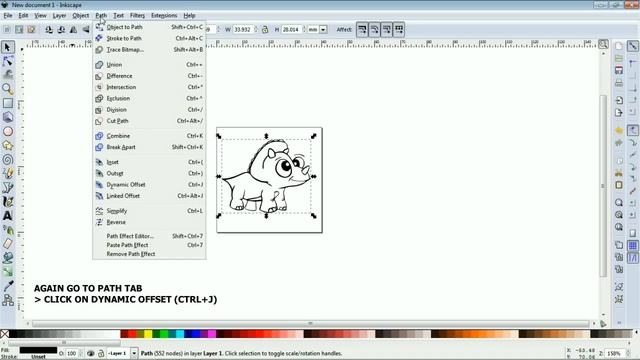Open the units mm dropdown
640x360 pixels.
coord(323,29)
